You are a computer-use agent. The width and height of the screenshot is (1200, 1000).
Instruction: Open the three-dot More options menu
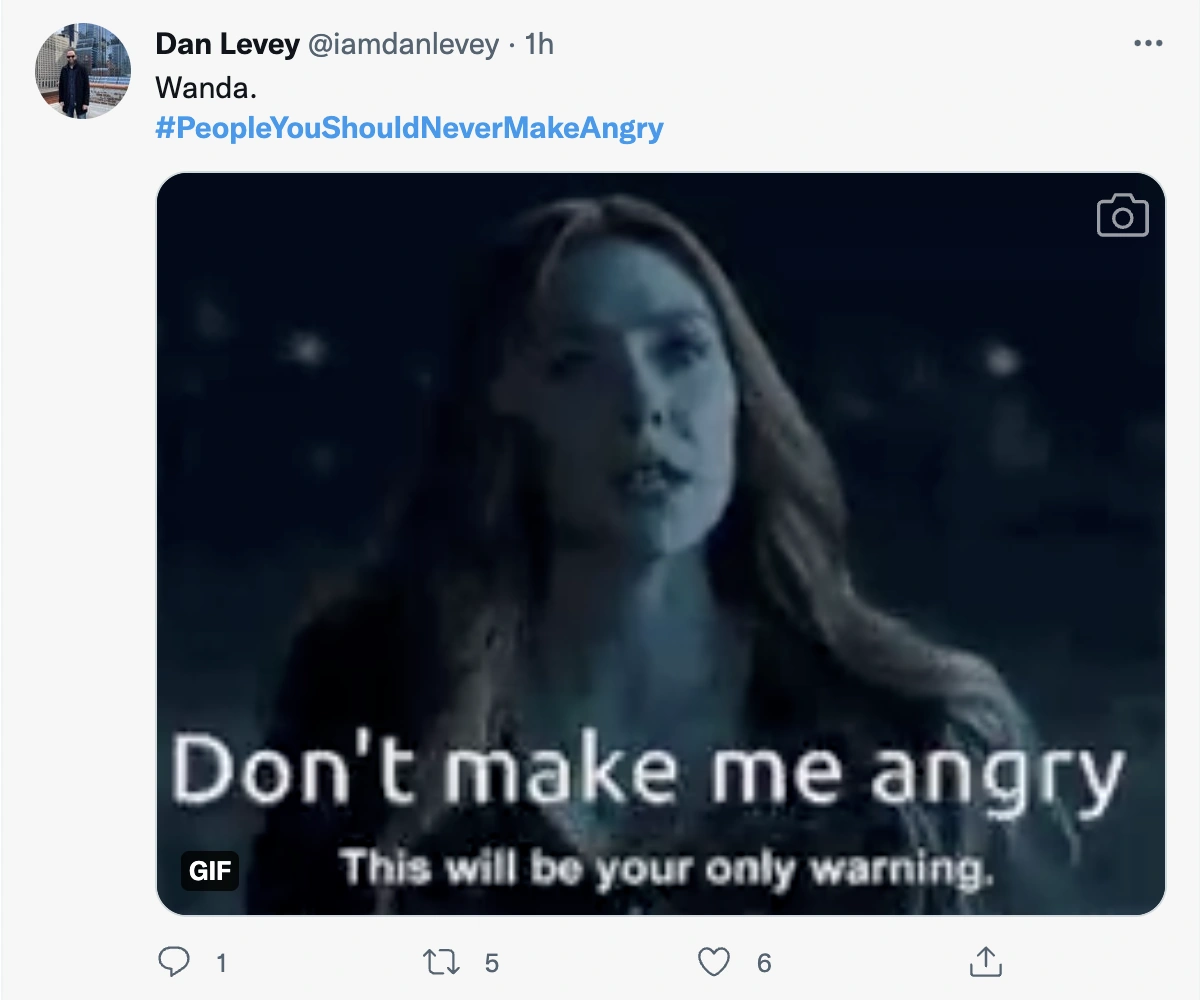[x=1147, y=45]
